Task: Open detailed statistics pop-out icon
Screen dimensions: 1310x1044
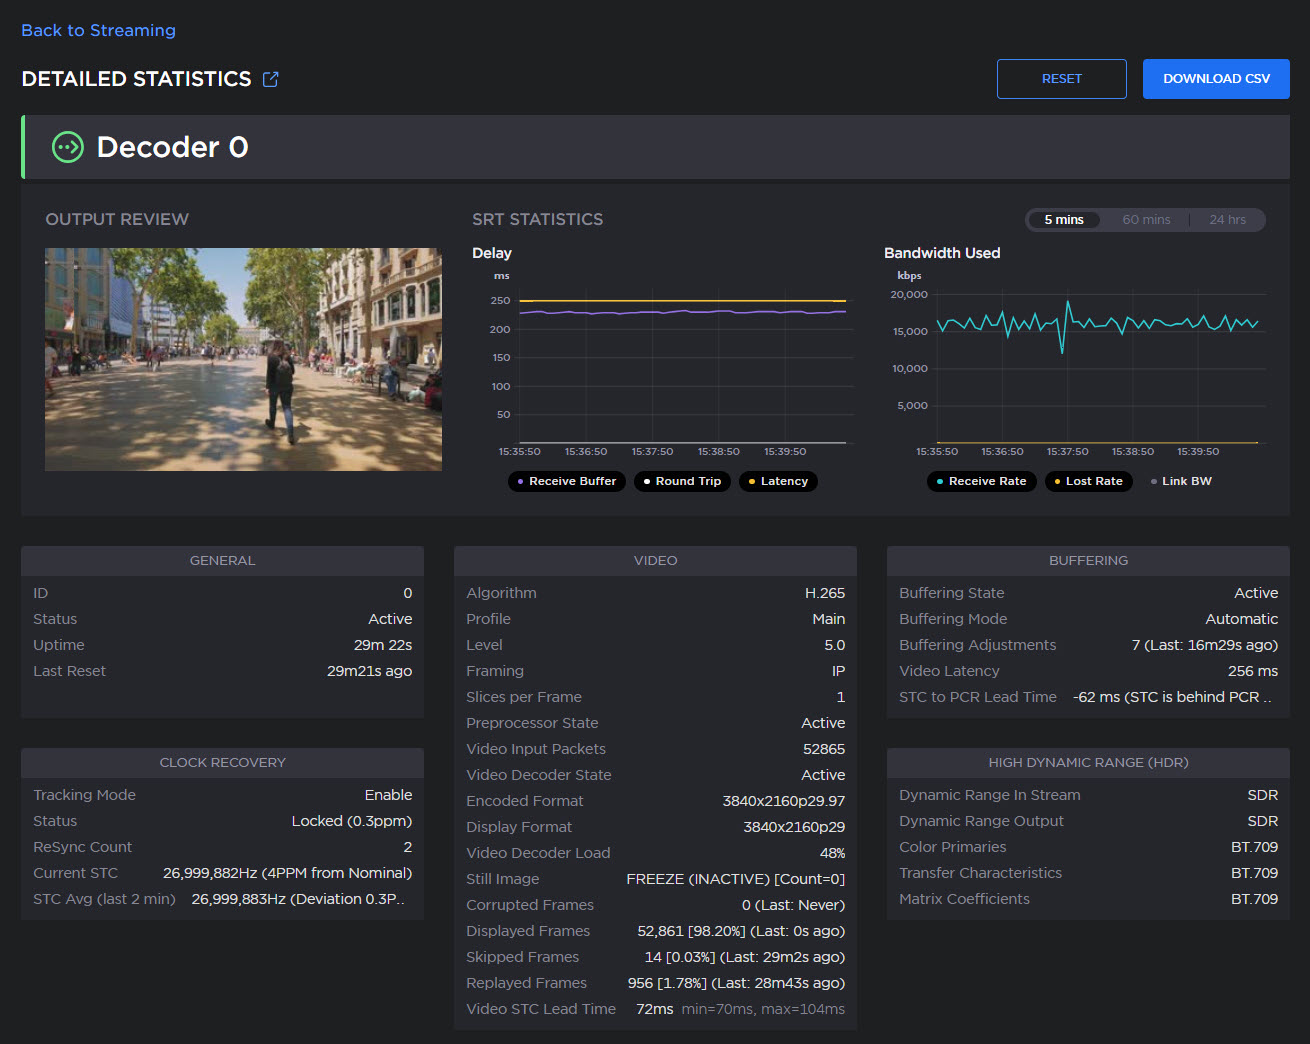Action: (270, 79)
